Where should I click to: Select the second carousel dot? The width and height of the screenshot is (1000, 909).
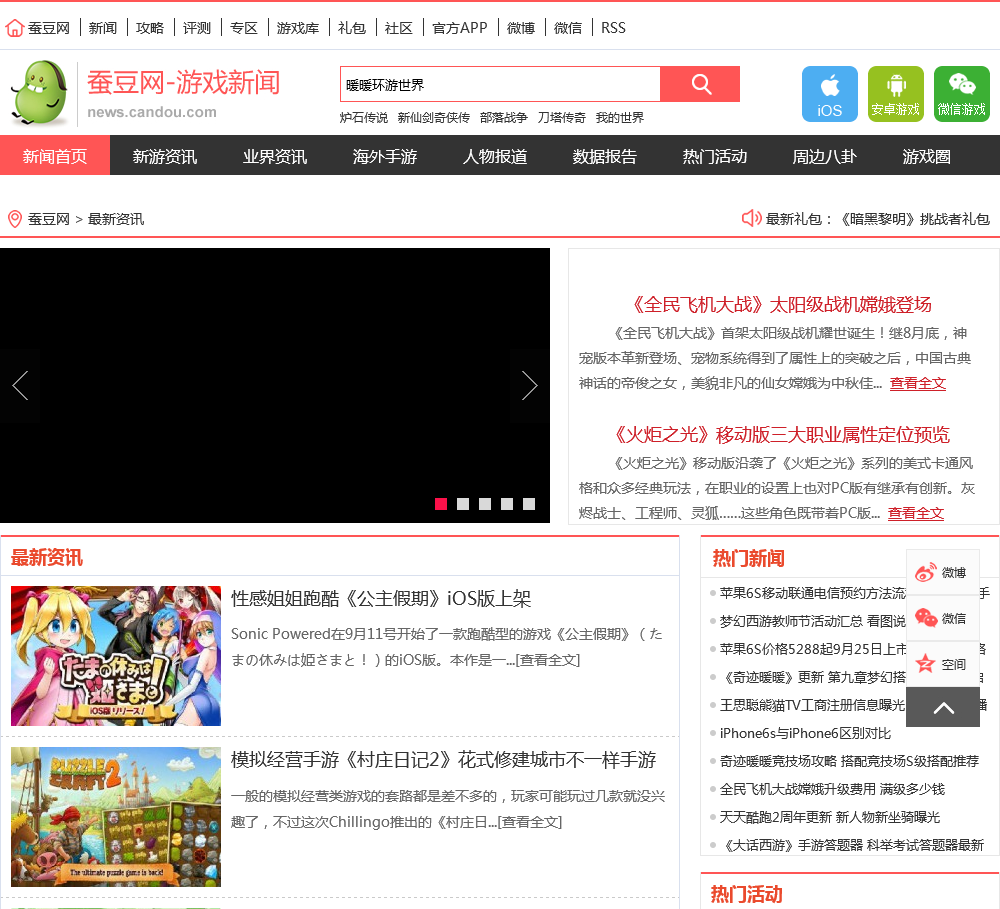(463, 504)
